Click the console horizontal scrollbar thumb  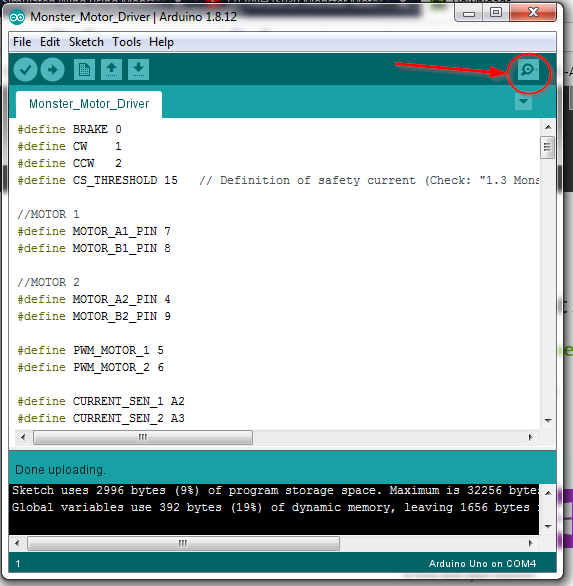point(183,543)
